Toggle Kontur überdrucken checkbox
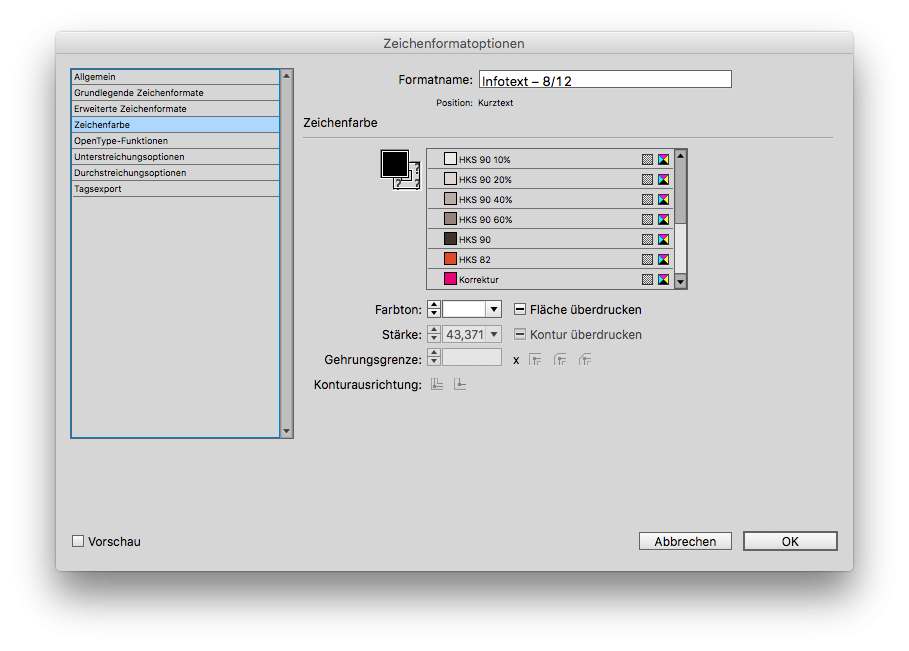Image resolution: width=909 pixels, height=651 pixels. click(520, 334)
